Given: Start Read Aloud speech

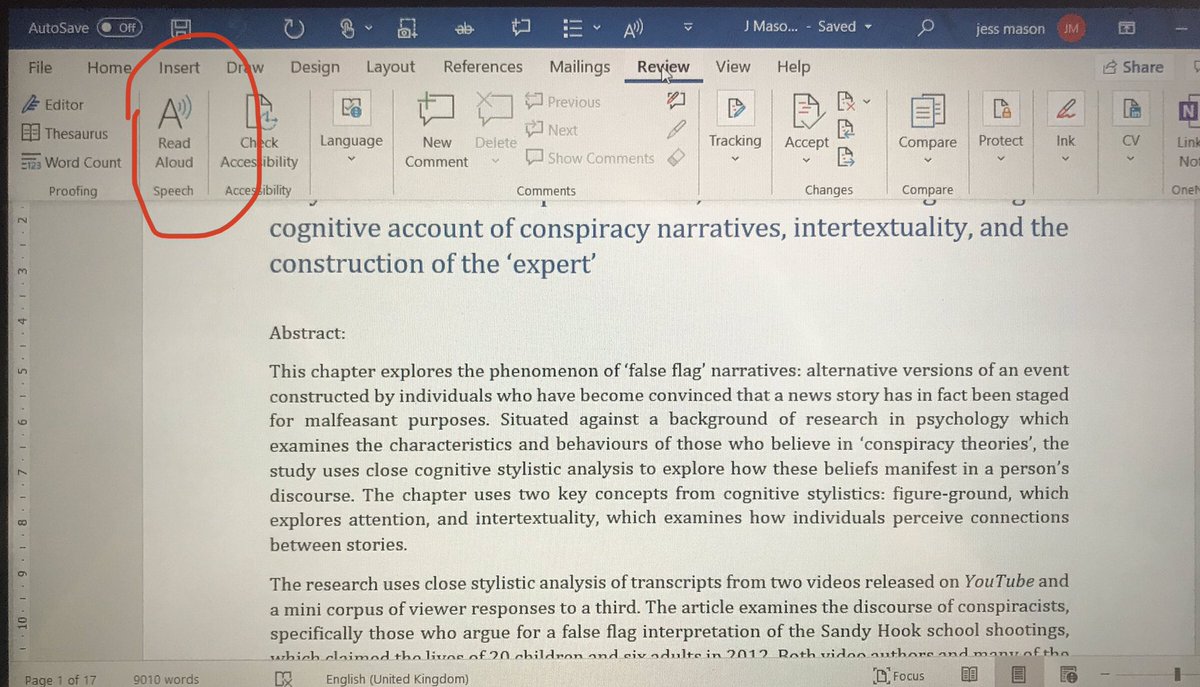Looking at the screenshot, I should pos(174,130).
